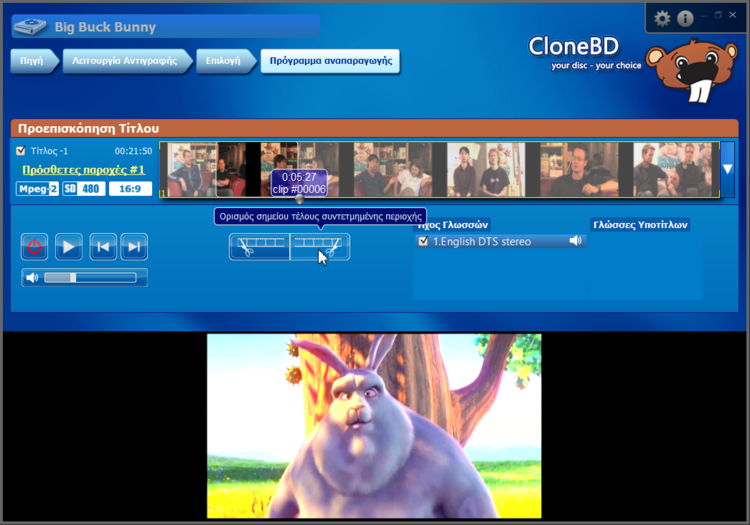Stop playback with the red power button
The height and width of the screenshot is (525, 750).
click(x=34, y=247)
